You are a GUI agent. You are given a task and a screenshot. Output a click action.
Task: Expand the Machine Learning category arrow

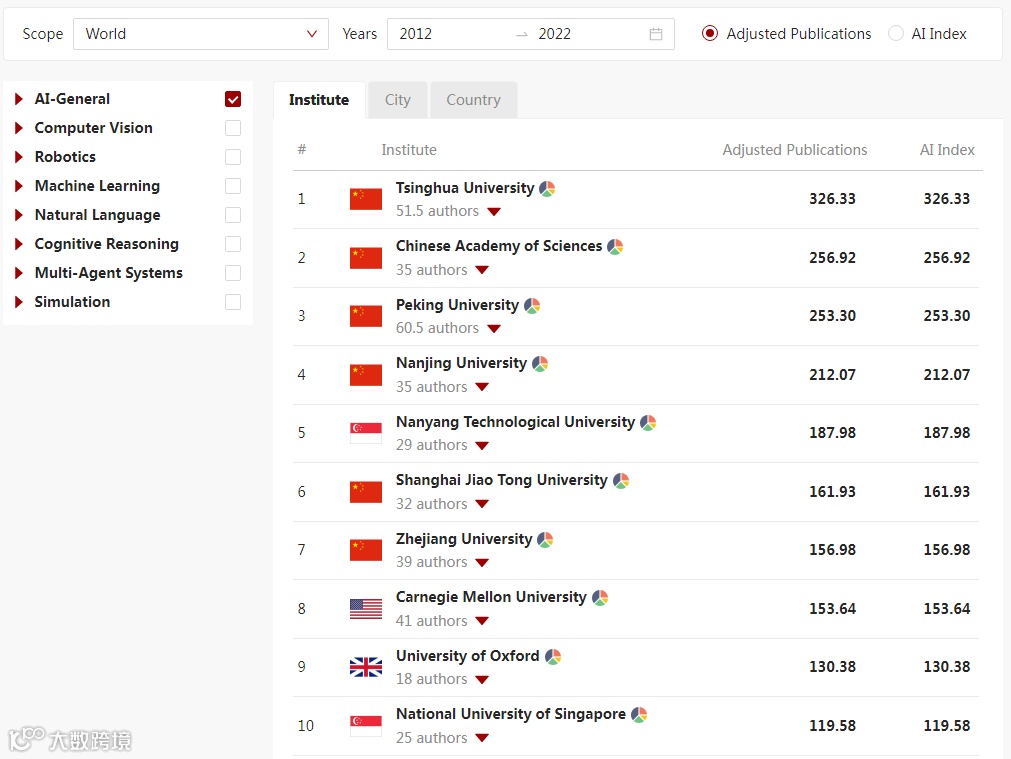(x=19, y=186)
